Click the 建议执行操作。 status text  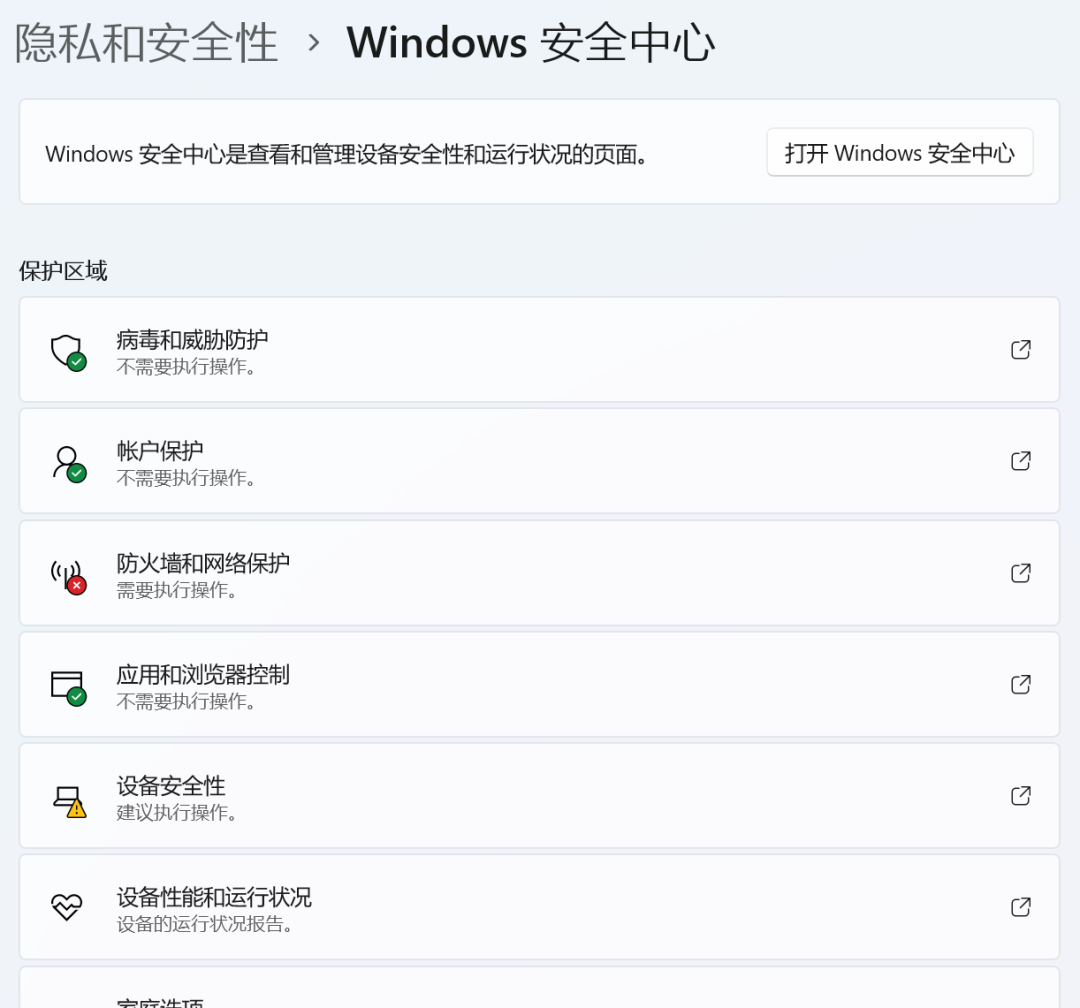[176, 813]
